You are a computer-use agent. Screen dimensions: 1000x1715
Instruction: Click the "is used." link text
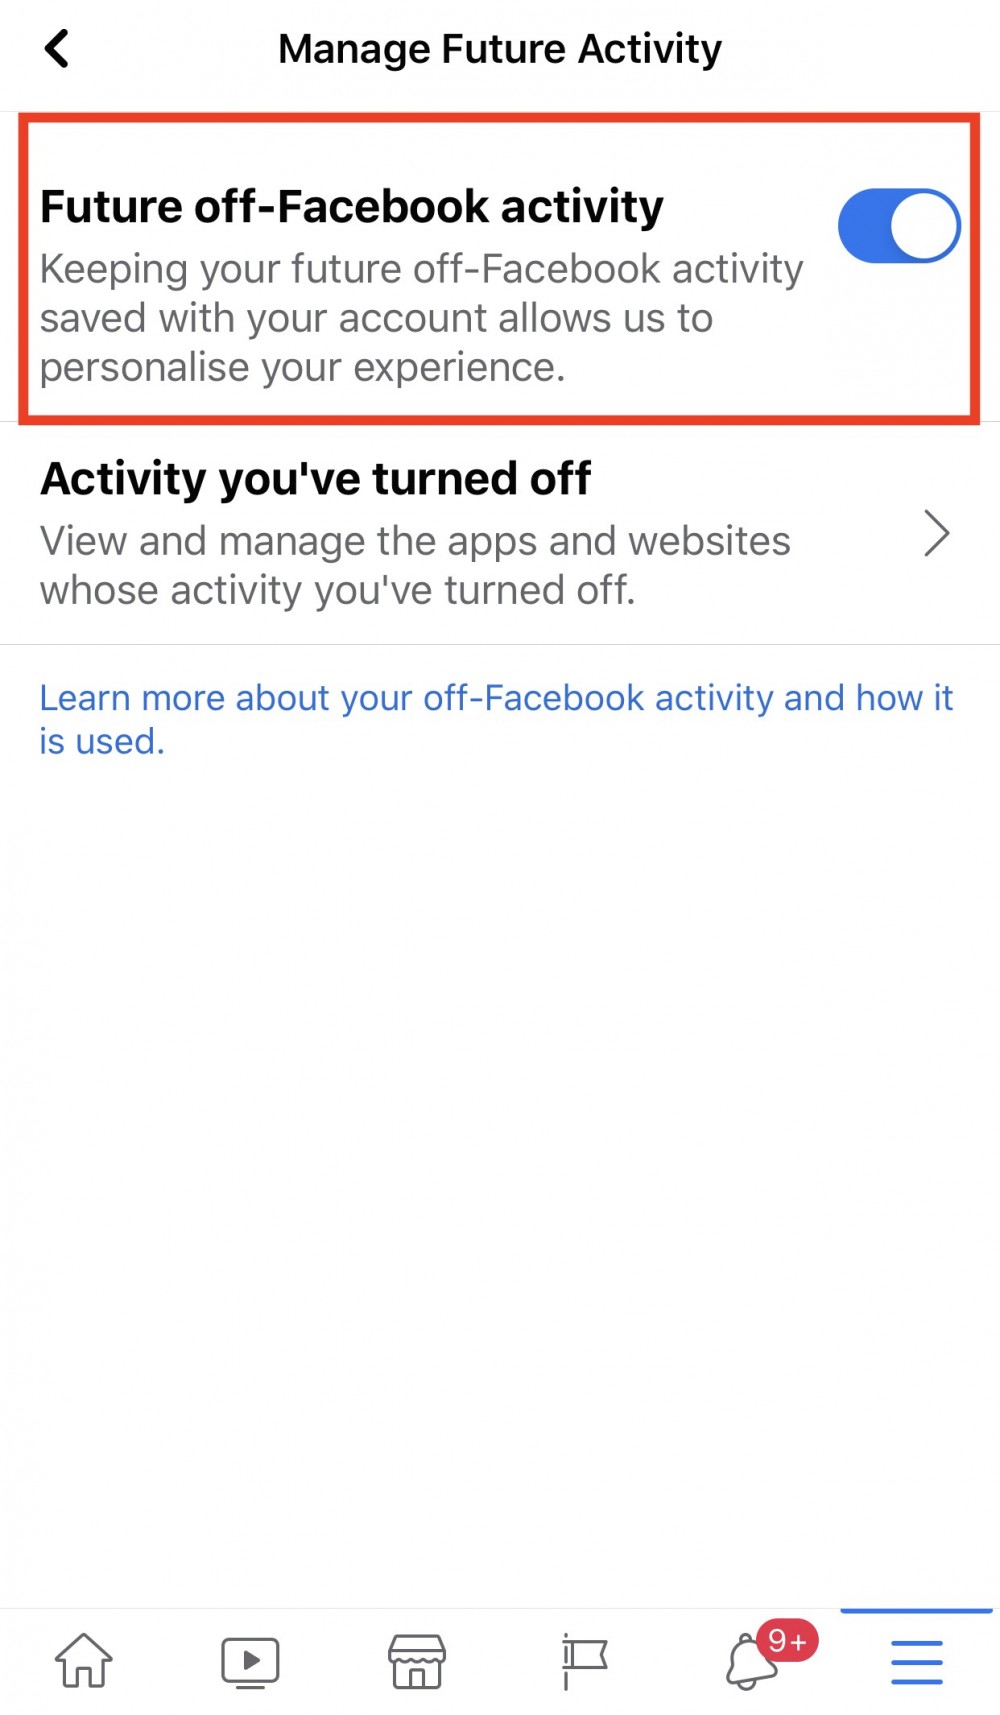[x=102, y=742]
